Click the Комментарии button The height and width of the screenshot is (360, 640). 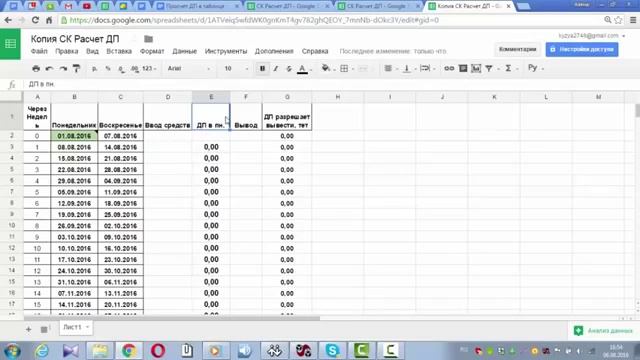tap(518, 49)
